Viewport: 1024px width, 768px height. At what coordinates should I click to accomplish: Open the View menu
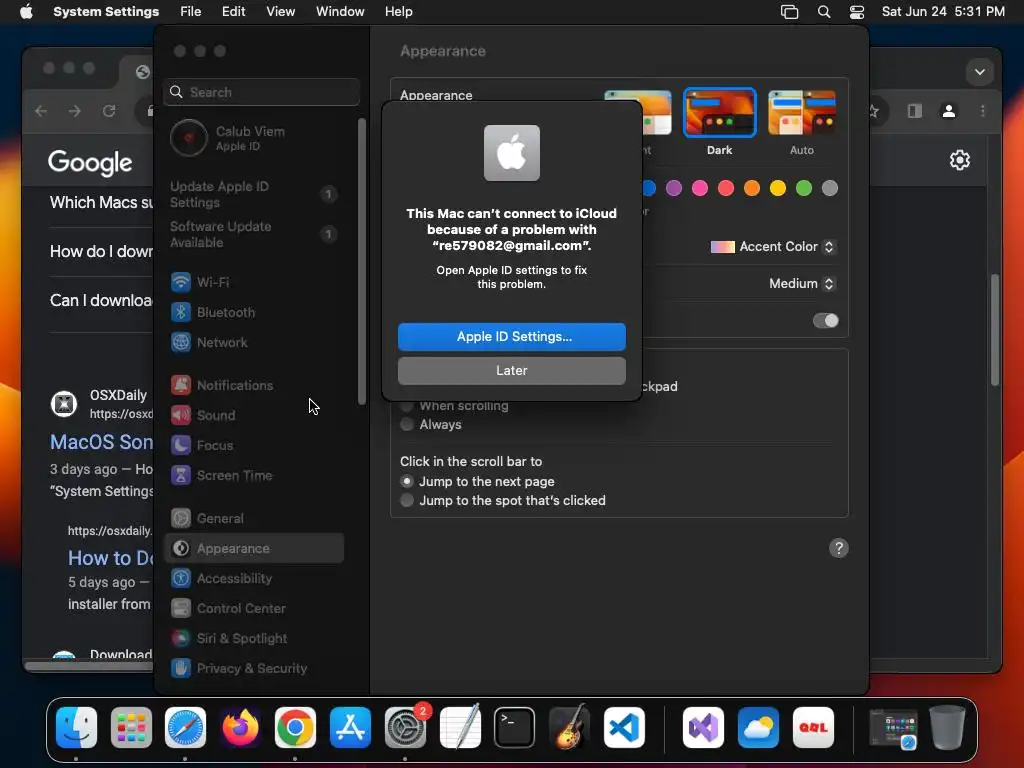[x=281, y=12]
